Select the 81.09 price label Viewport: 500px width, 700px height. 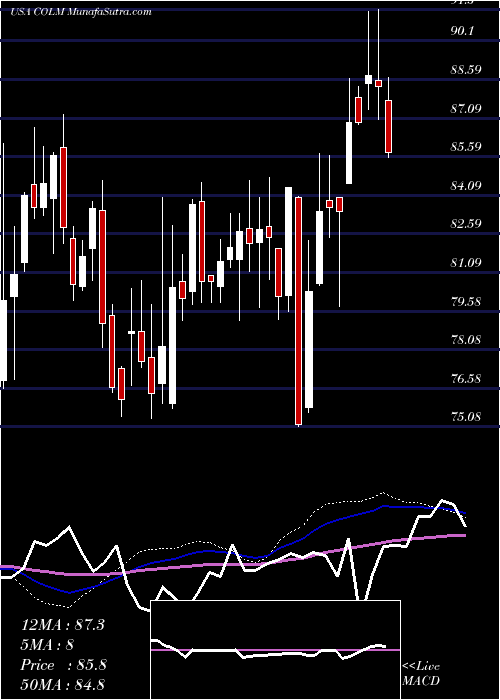[466, 262]
